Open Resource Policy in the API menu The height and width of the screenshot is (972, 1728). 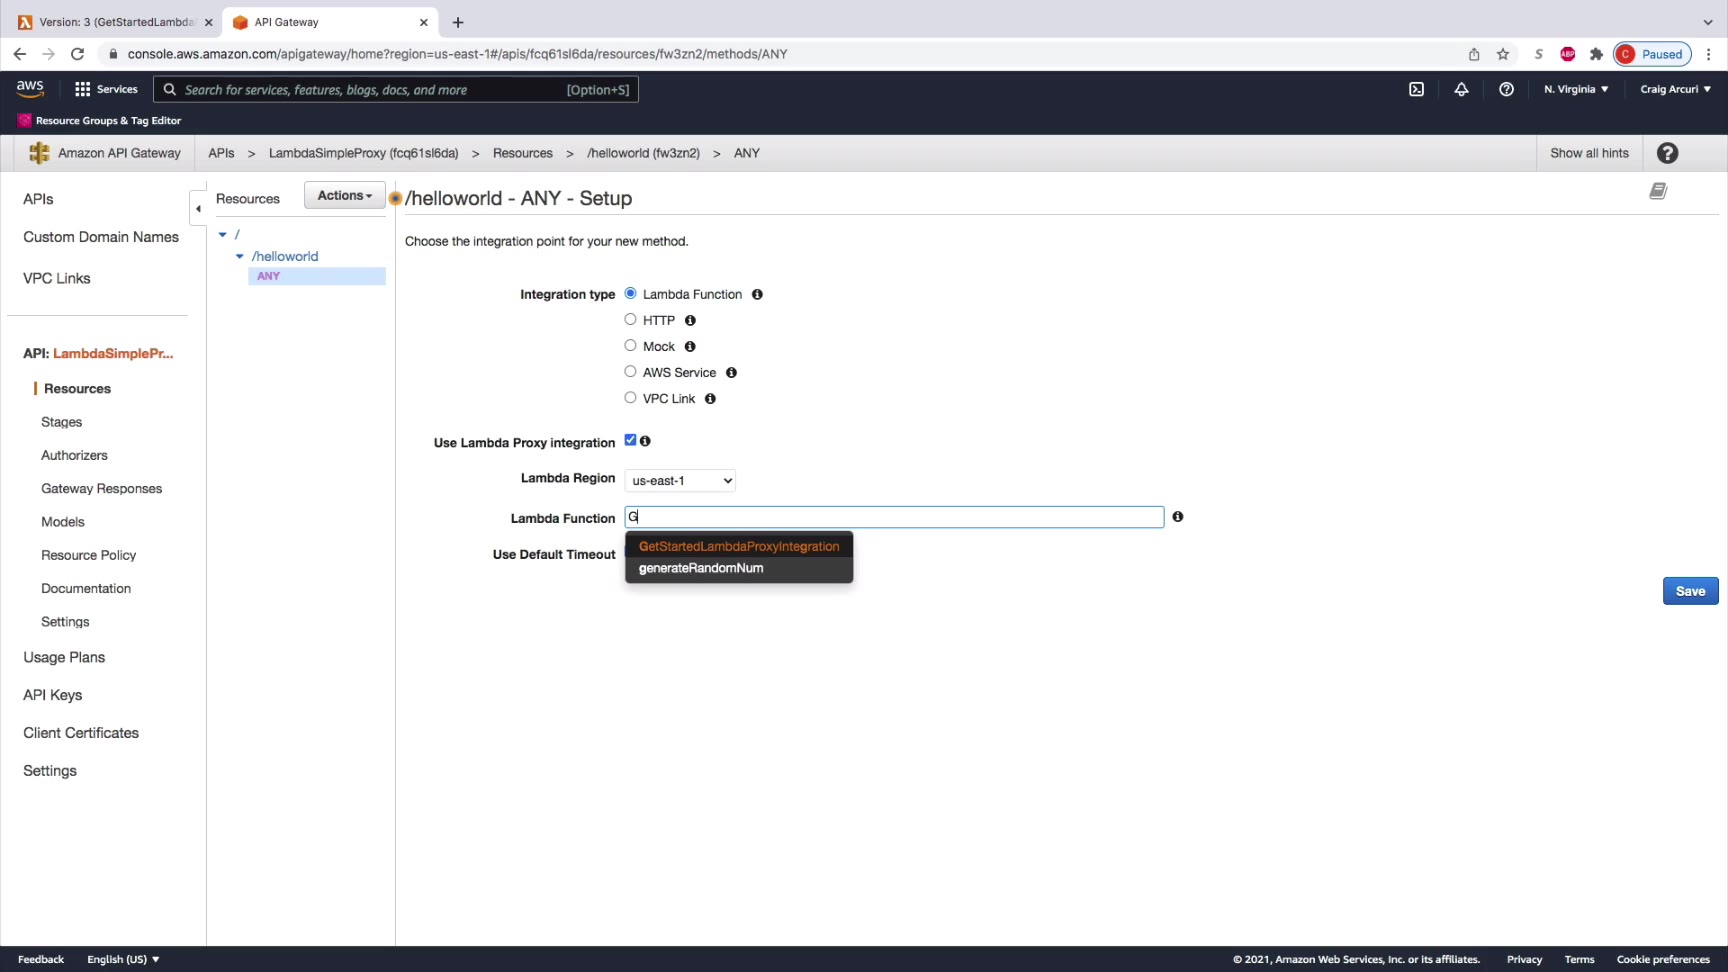[x=88, y=555]
